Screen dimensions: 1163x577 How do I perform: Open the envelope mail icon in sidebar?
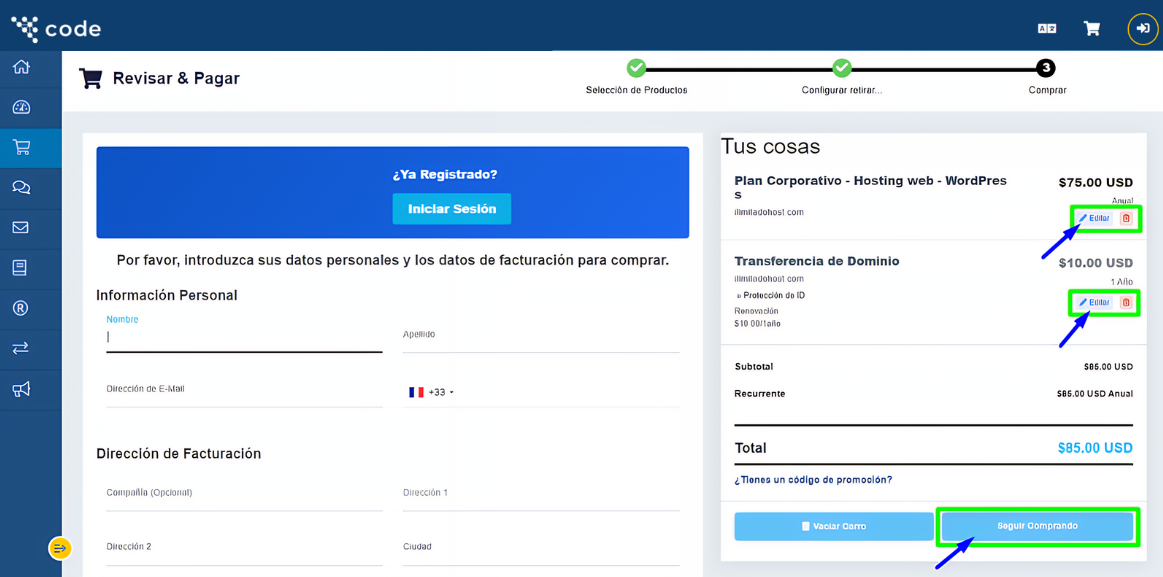coord(21,228)
